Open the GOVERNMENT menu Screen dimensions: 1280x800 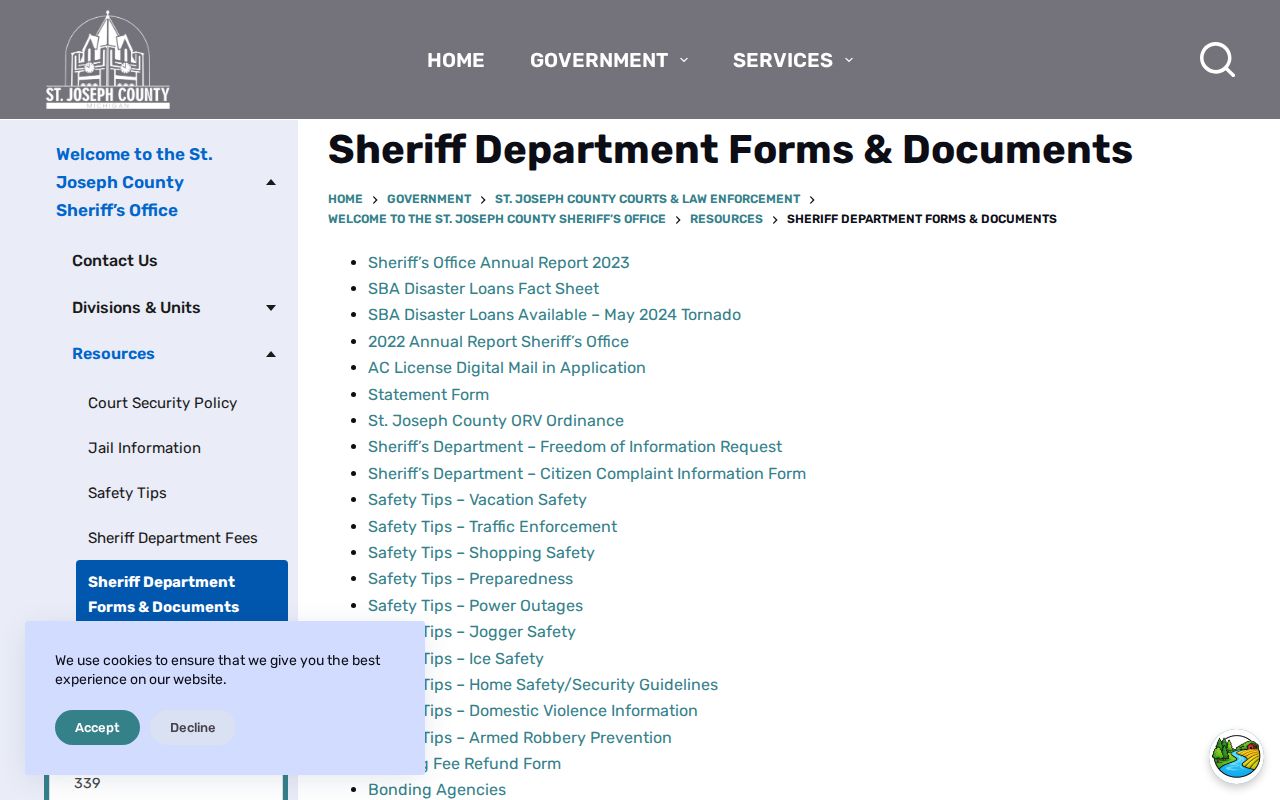(x=599, y=60)
